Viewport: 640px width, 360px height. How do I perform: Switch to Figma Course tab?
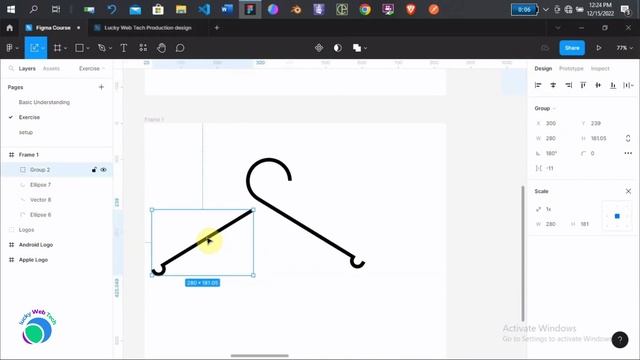(x=53, y=28)
